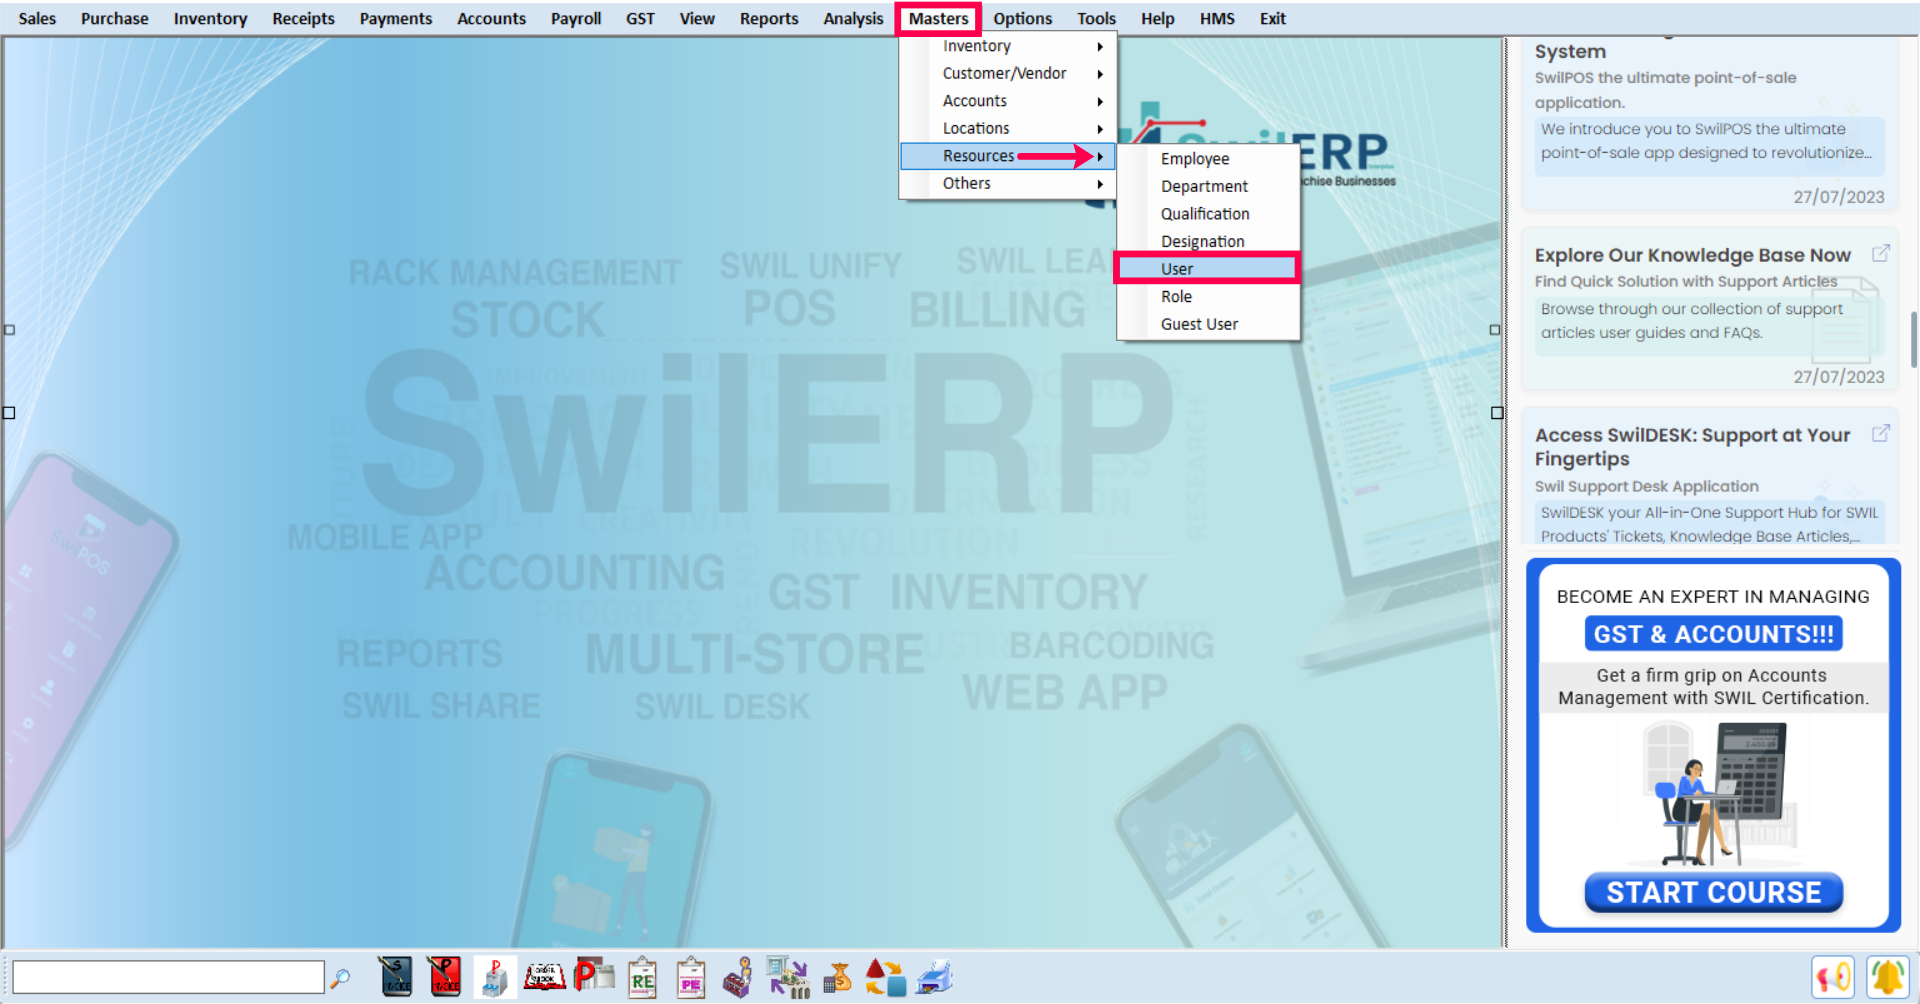Open the Tools menu

point(1096,18)
